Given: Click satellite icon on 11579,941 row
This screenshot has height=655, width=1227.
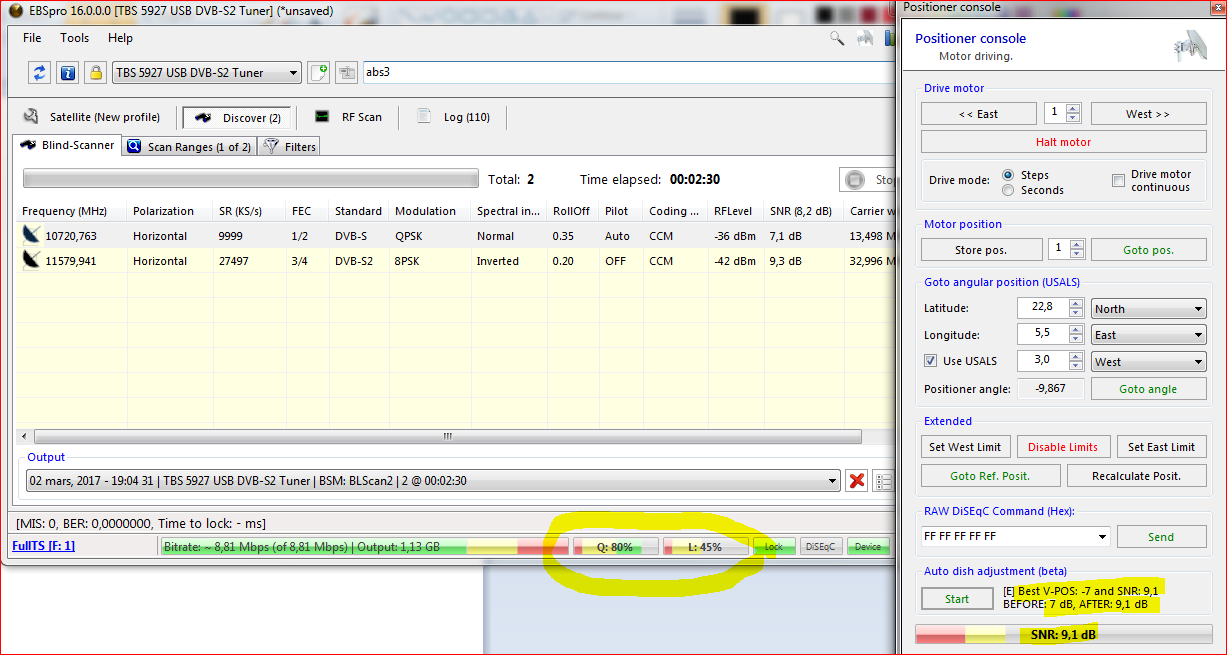Looking at the screenshot, I should 33,261.
